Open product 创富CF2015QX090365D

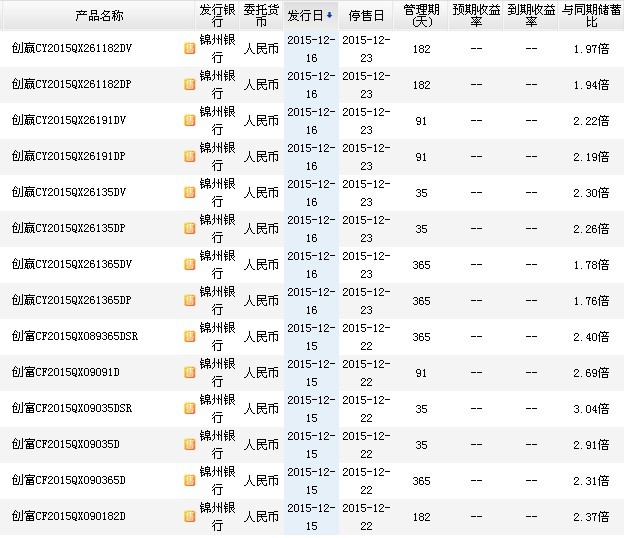click(x=68, y=480)
